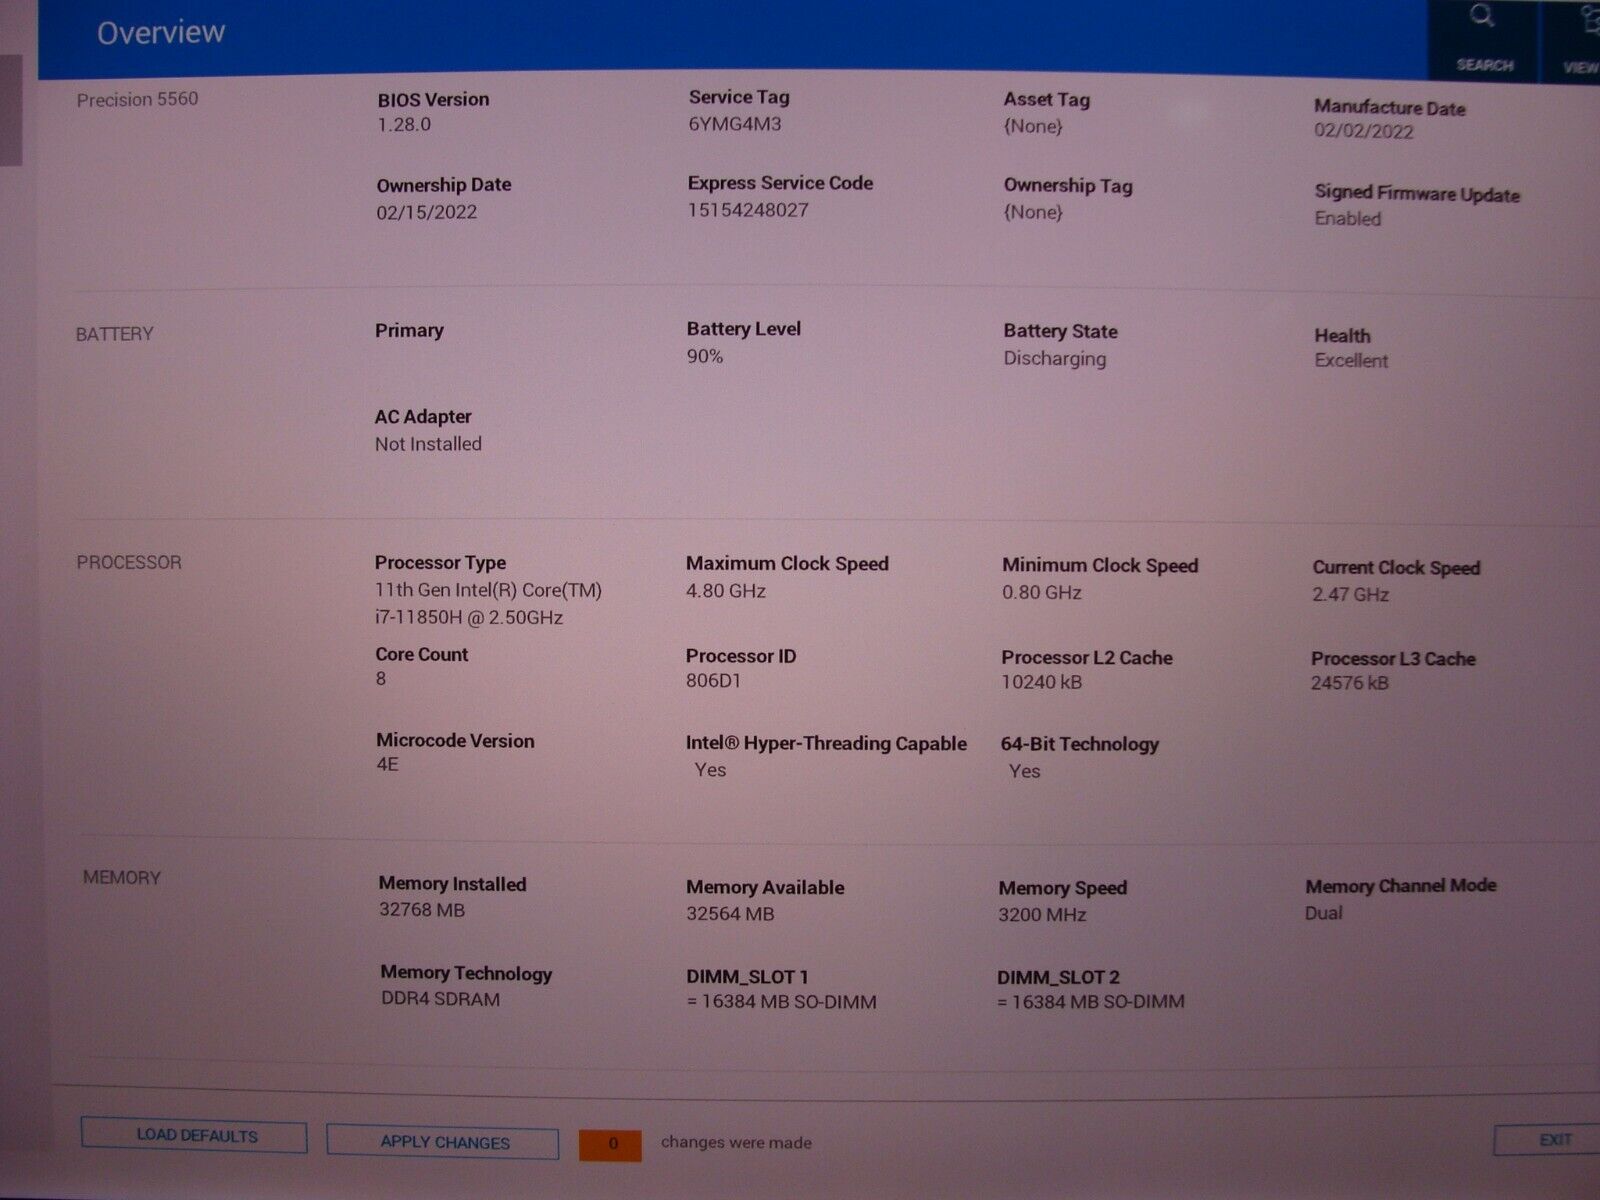
Task: Open the Search icon in header
Action: tap(1484, 38)
